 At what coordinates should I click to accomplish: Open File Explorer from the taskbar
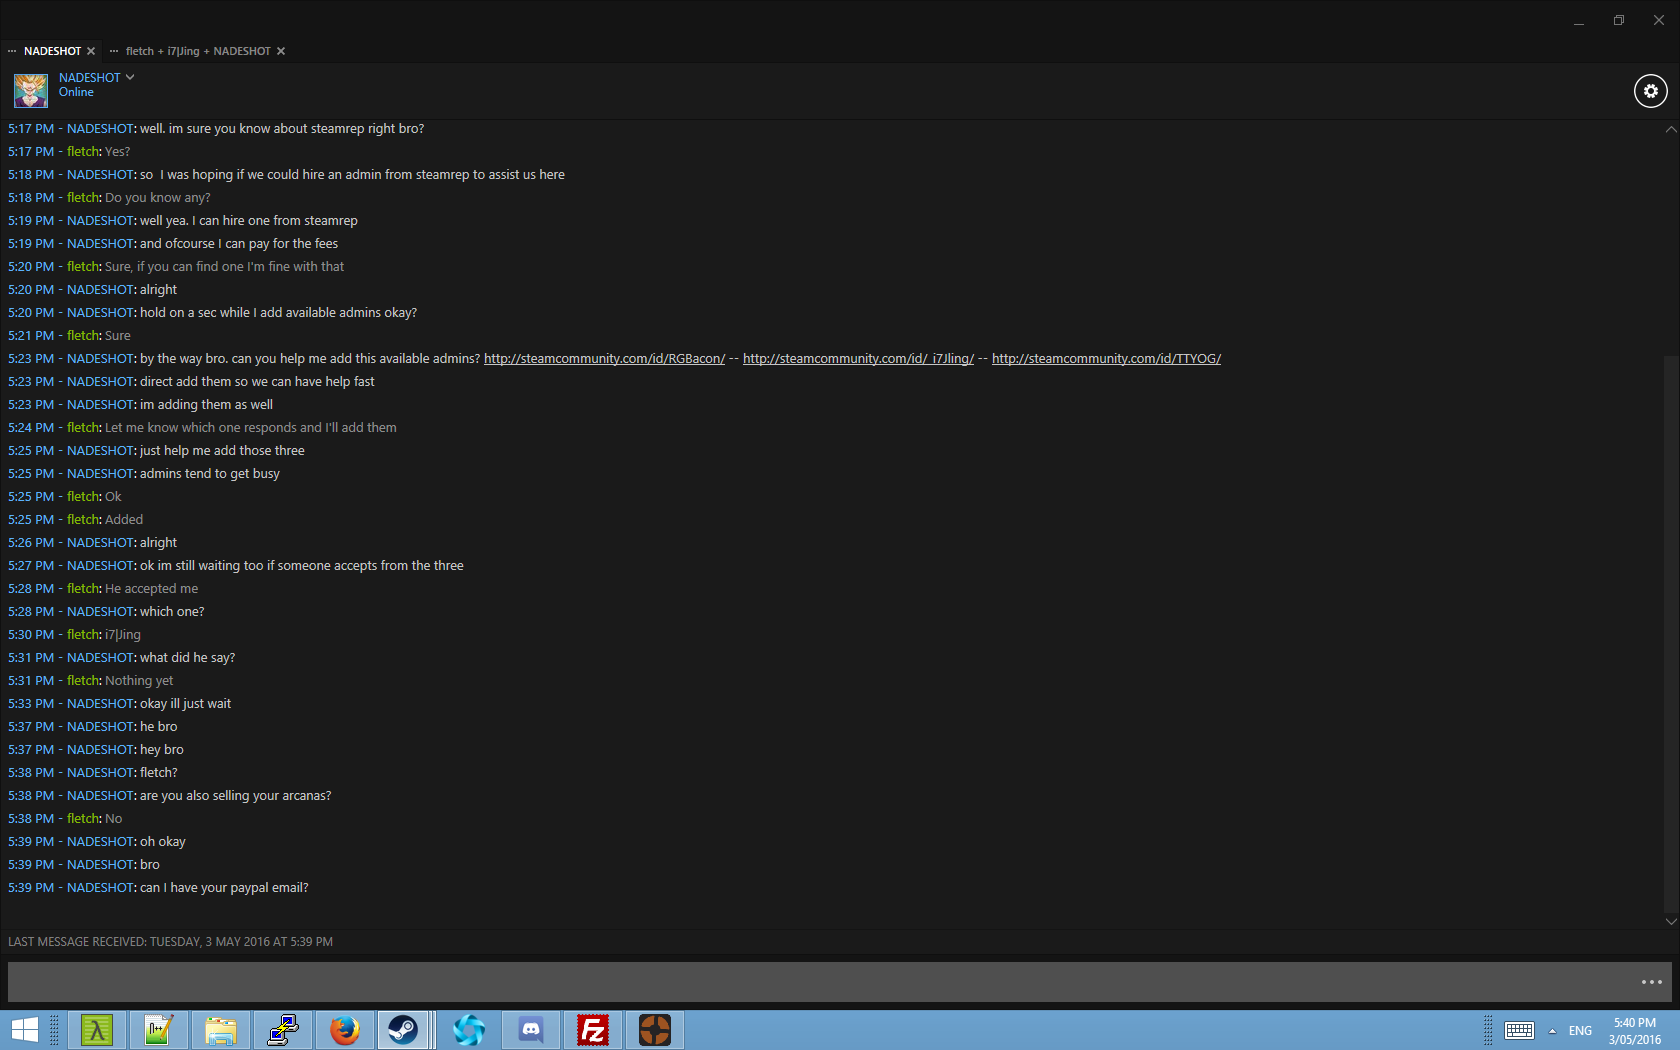pyautogui.click(x=221, y=1030)
